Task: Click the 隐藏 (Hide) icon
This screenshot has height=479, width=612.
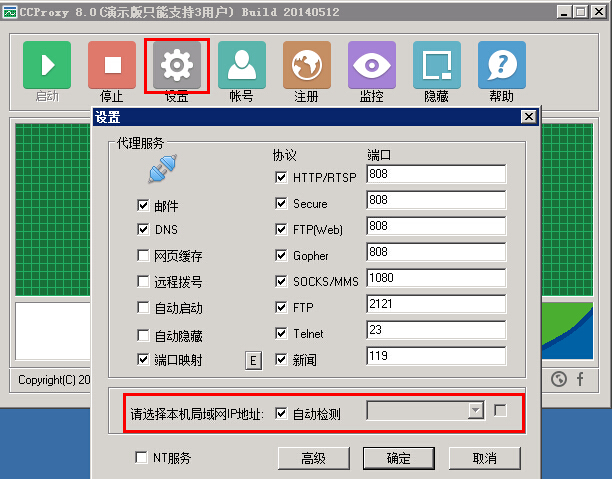Action: pos(437,66)
